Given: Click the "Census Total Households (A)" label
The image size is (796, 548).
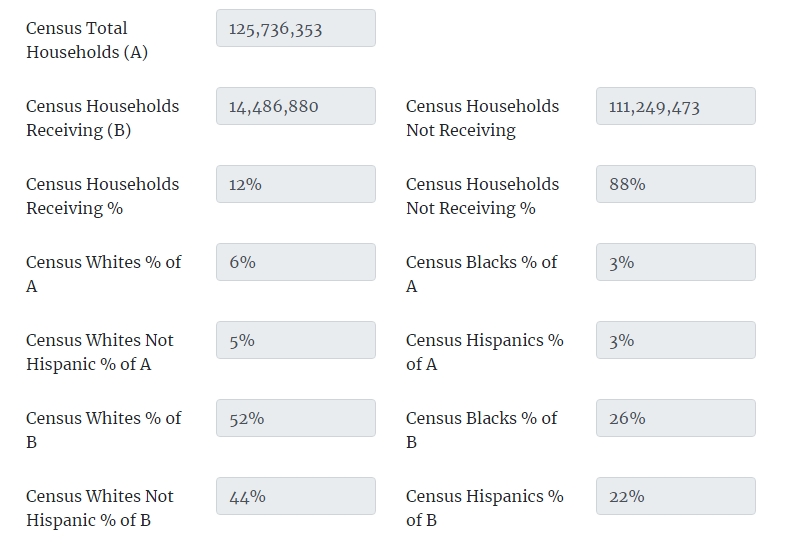Looking at the screenshot, I should (x=87, y=40).
